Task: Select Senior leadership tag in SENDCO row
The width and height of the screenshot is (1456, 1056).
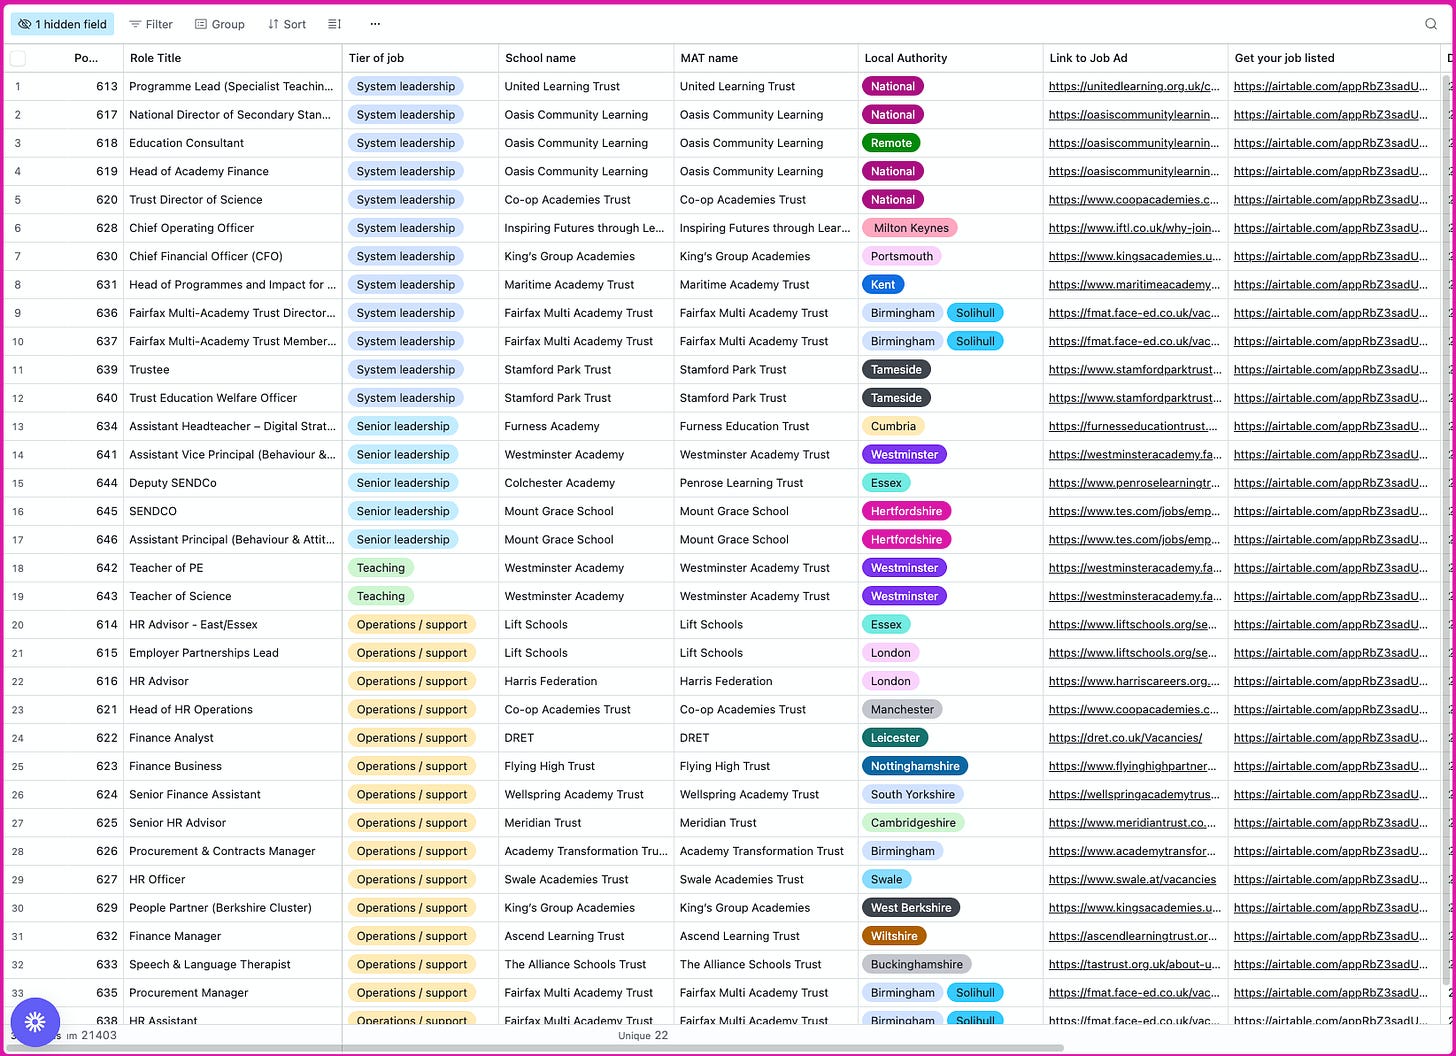Action: click(403, 511)
